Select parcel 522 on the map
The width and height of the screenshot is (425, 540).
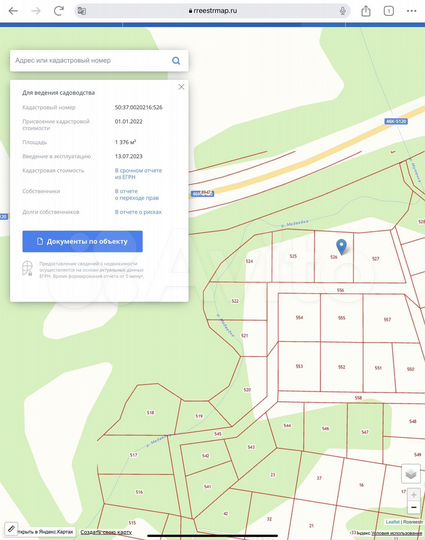[235, 301]
